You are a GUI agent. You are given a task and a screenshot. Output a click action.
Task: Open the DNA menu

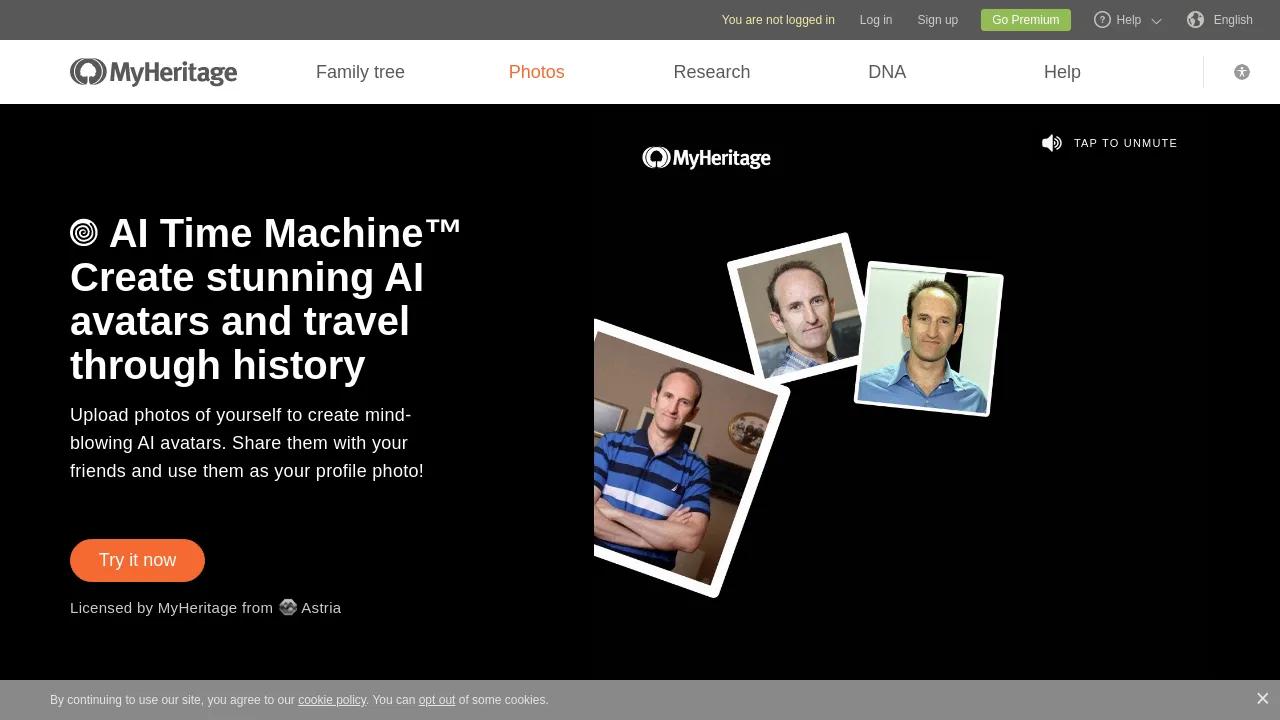pos(887,72)
